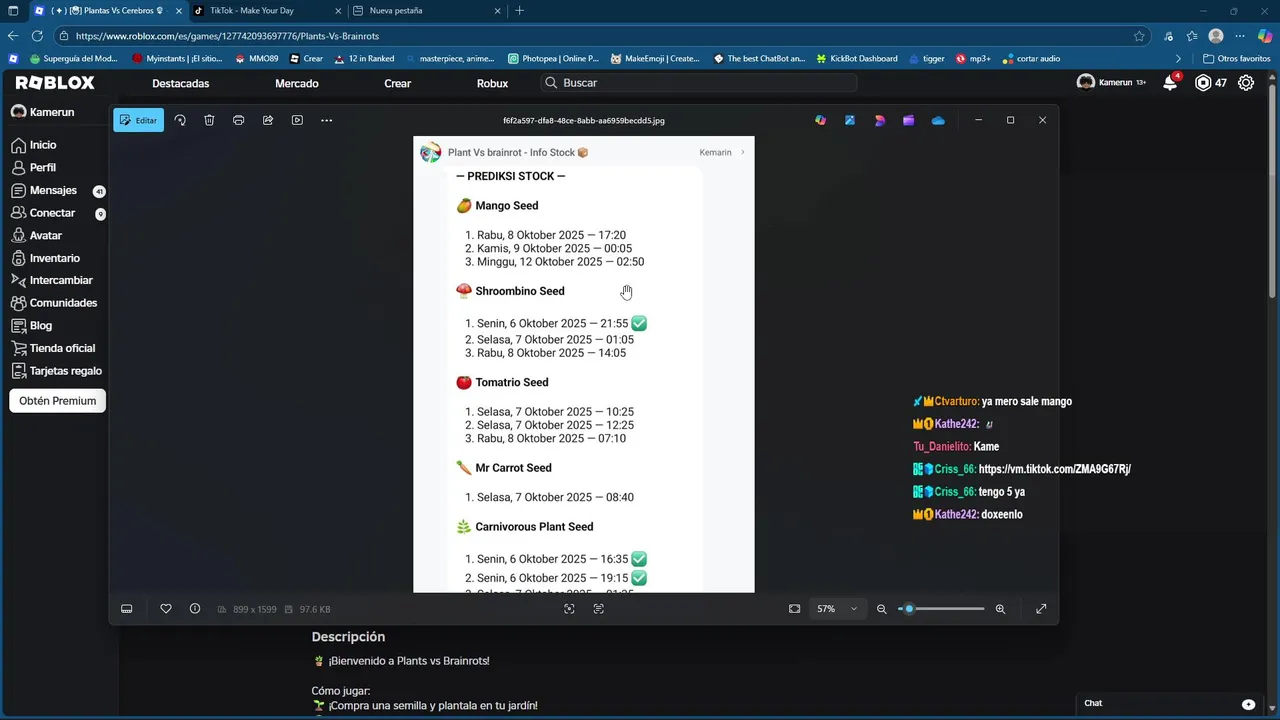Open OneDrive cloud icon in Photos header

(x=938, y=120)
